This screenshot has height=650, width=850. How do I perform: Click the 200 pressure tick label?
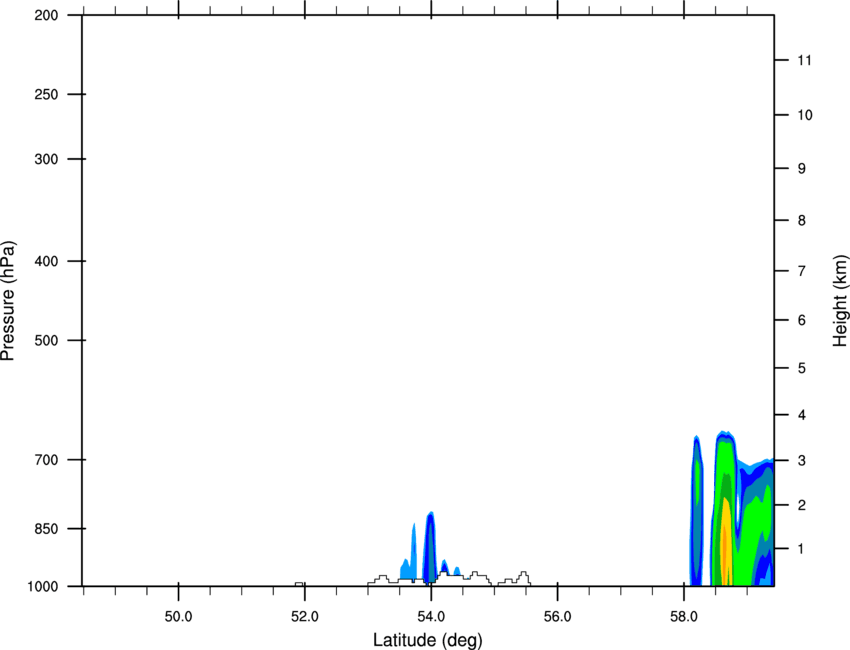(x=46, y=15)
